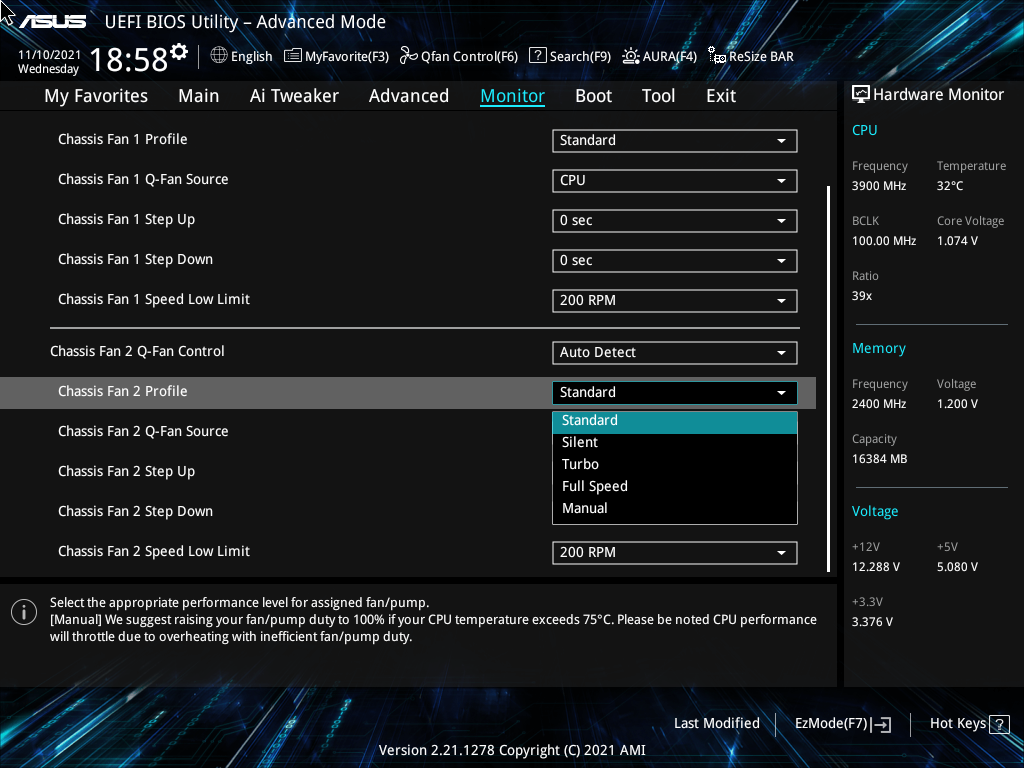The image size is (1024, 768).
Task: Open Chassis Fan 1 Profile dropdown
Action: click(675, 140)
